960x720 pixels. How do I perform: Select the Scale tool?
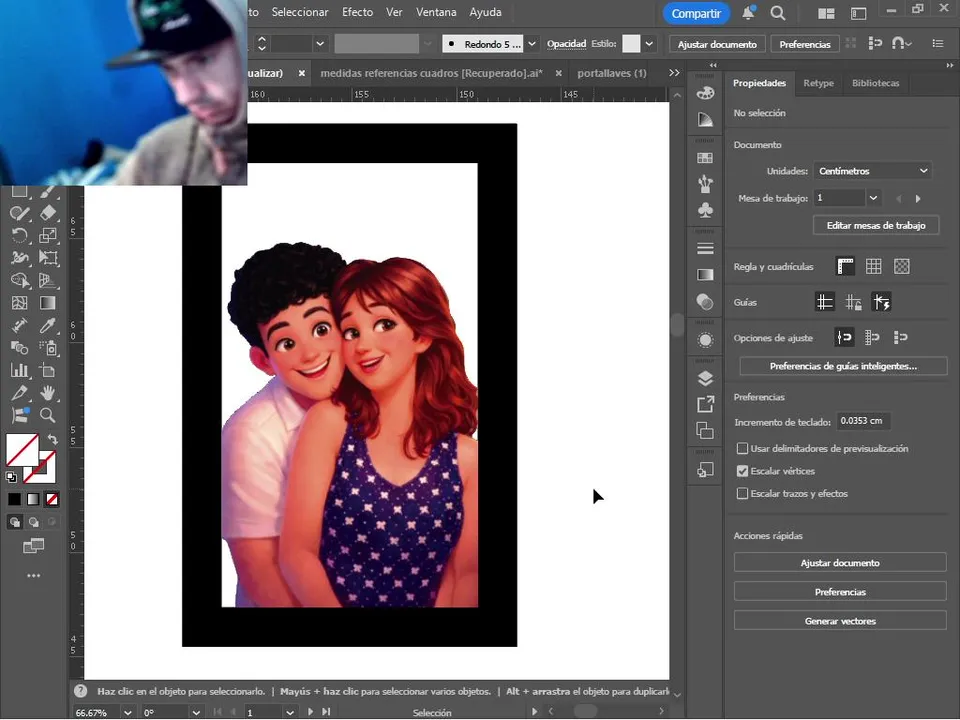(48, 235)
